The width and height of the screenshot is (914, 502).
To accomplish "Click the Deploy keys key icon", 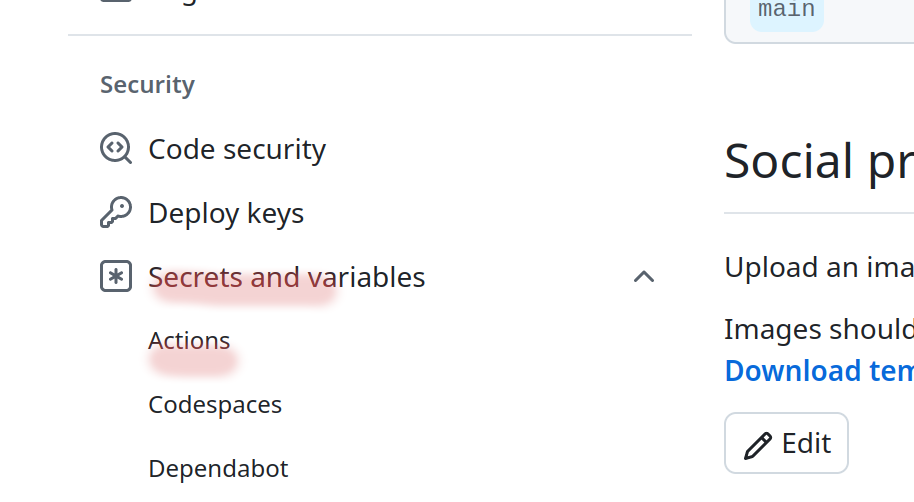I will [116, 213].
